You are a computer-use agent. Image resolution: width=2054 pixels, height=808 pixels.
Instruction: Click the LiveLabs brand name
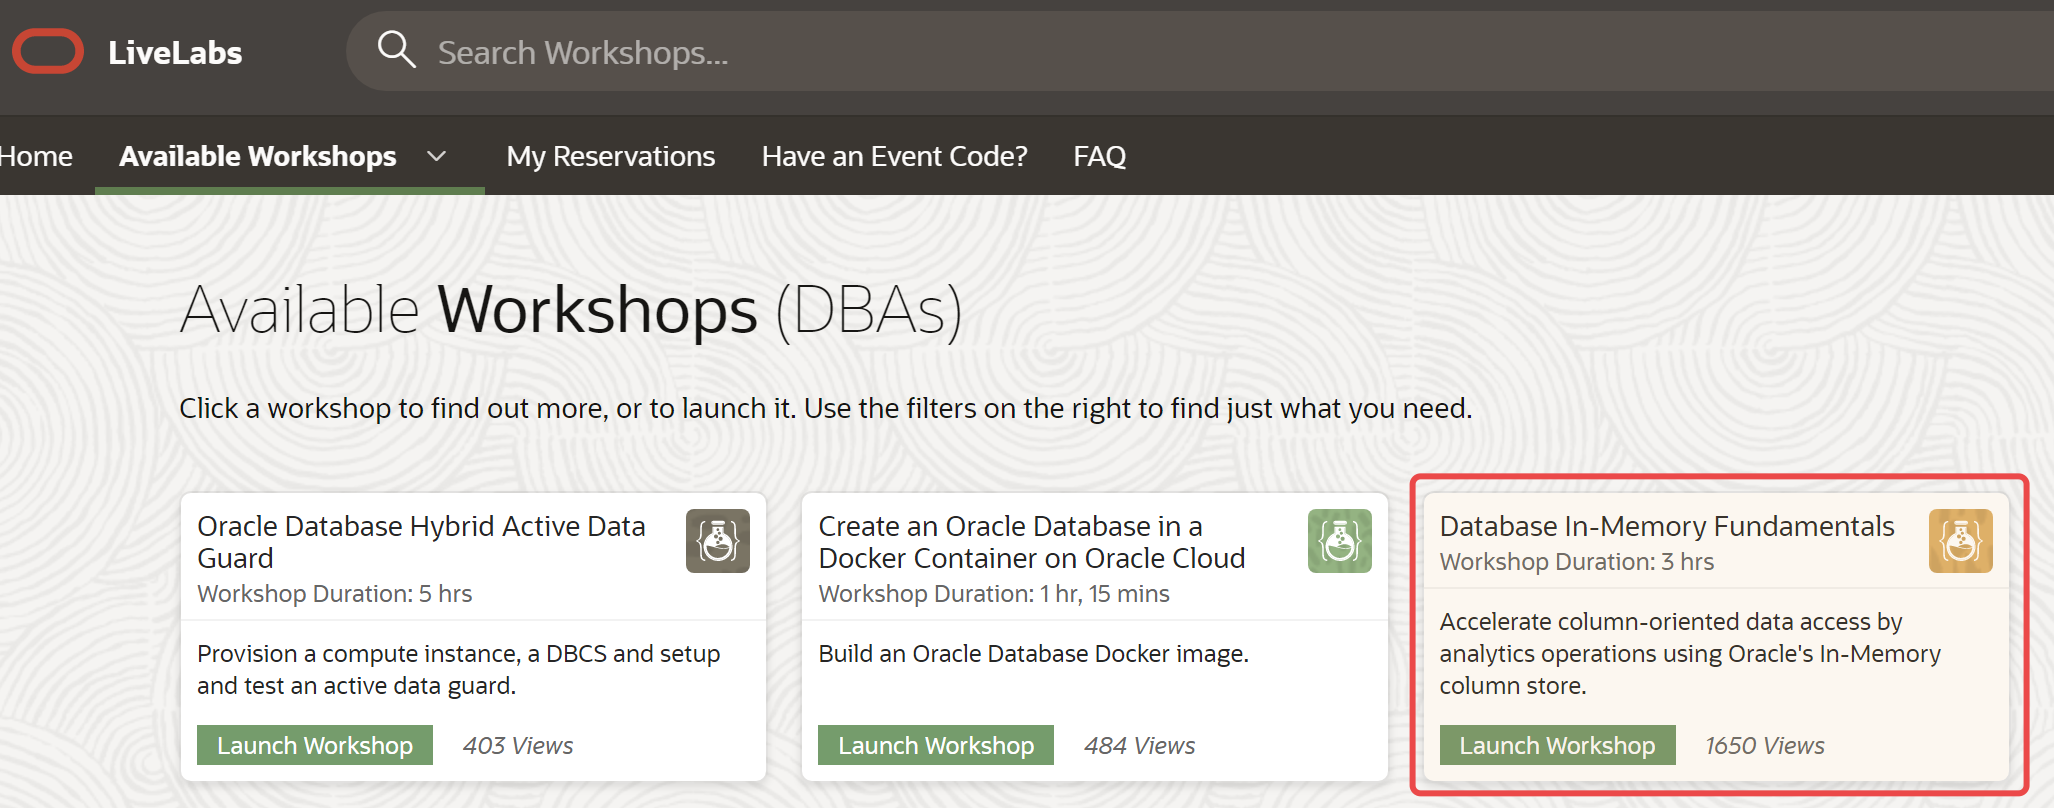tap(175, 52)
